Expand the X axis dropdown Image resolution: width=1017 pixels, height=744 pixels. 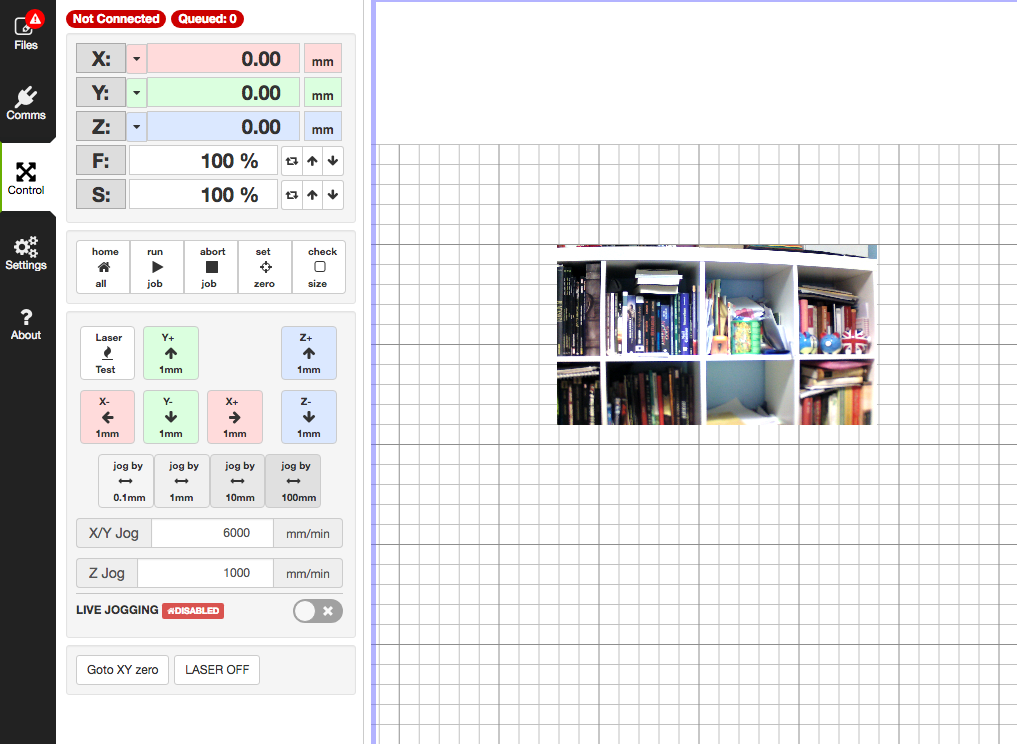(x=136, y=58)
